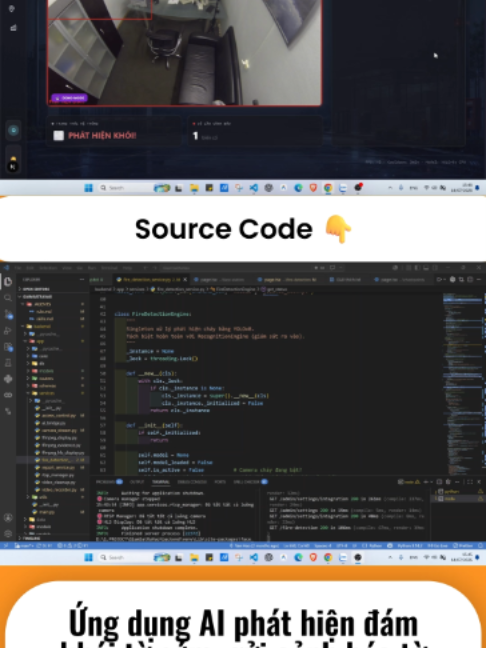Open main.py in Explorer tree
The image size is (486, 648).
pyautogui.click(x=53, y=512)
